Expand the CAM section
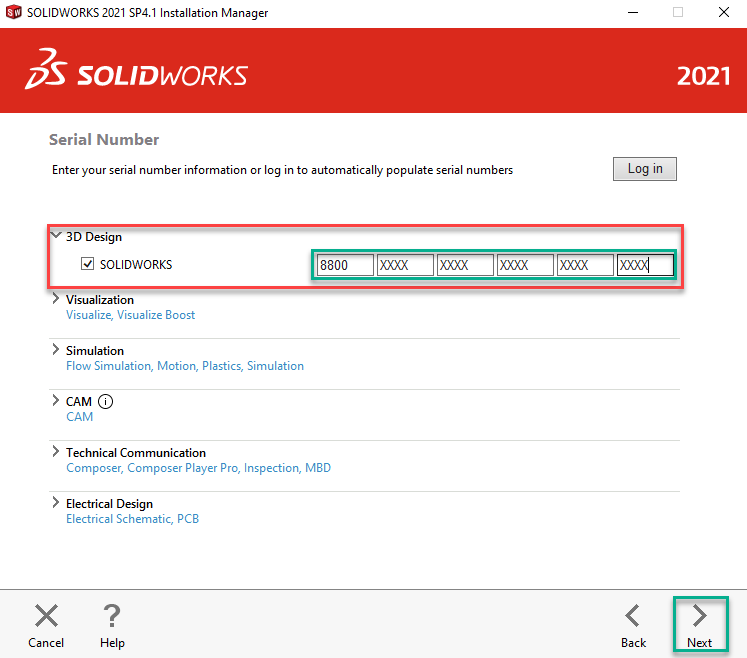Viewport: 747px width, 658px height. coord(56,400)
